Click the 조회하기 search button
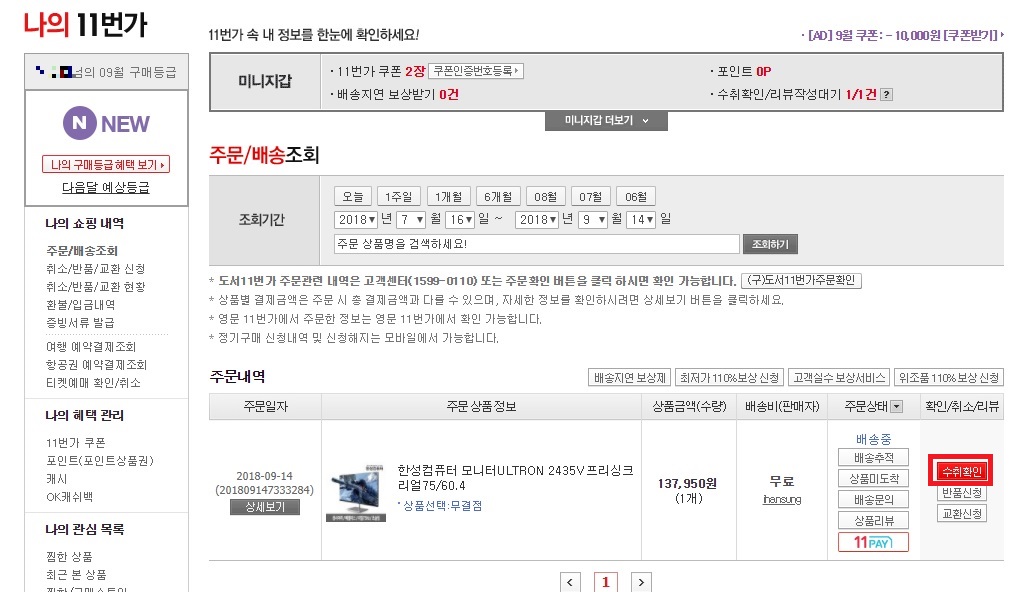Screen dimensions: 1010x592 coord(770,244)
